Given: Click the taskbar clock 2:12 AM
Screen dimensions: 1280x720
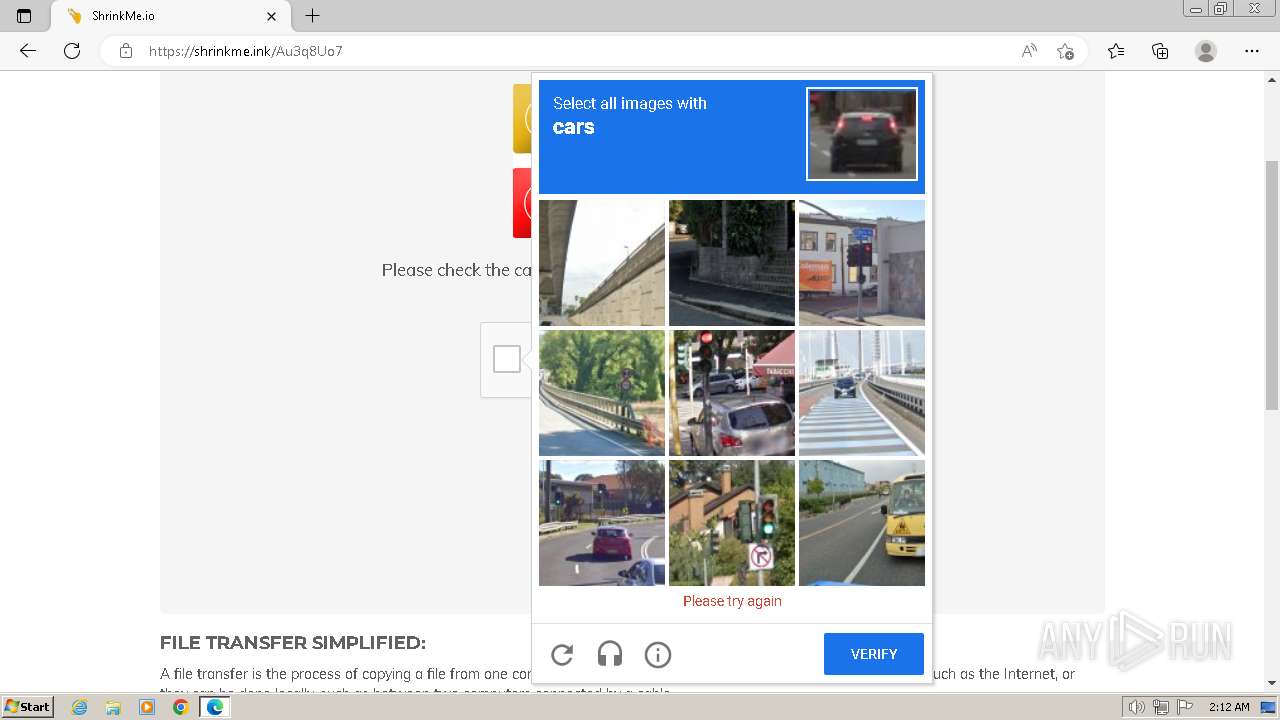Looking at the screenshot, I should (x=1228, y=707).
